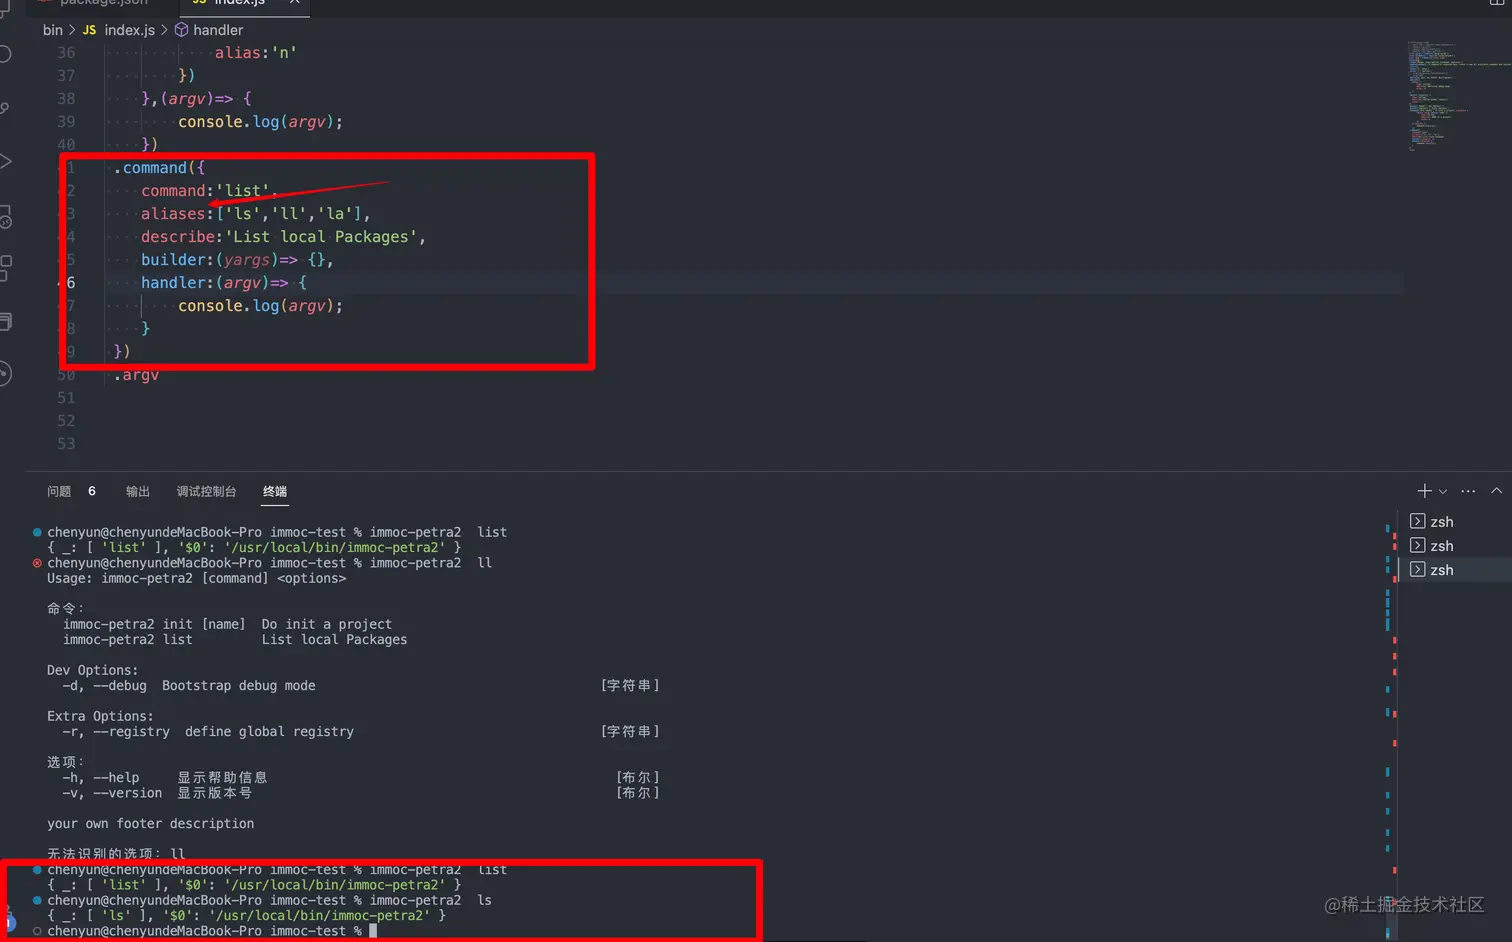Click line number 52 in the gutter
1512x942 pixels.
66,421
